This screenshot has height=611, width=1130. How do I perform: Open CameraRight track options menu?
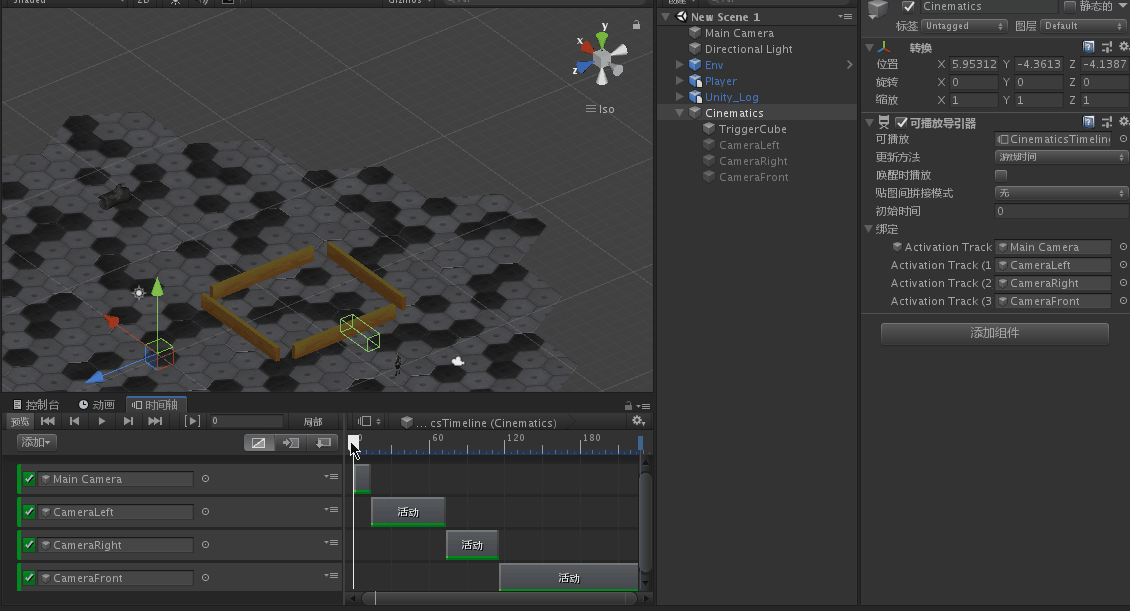click(332, 543)
